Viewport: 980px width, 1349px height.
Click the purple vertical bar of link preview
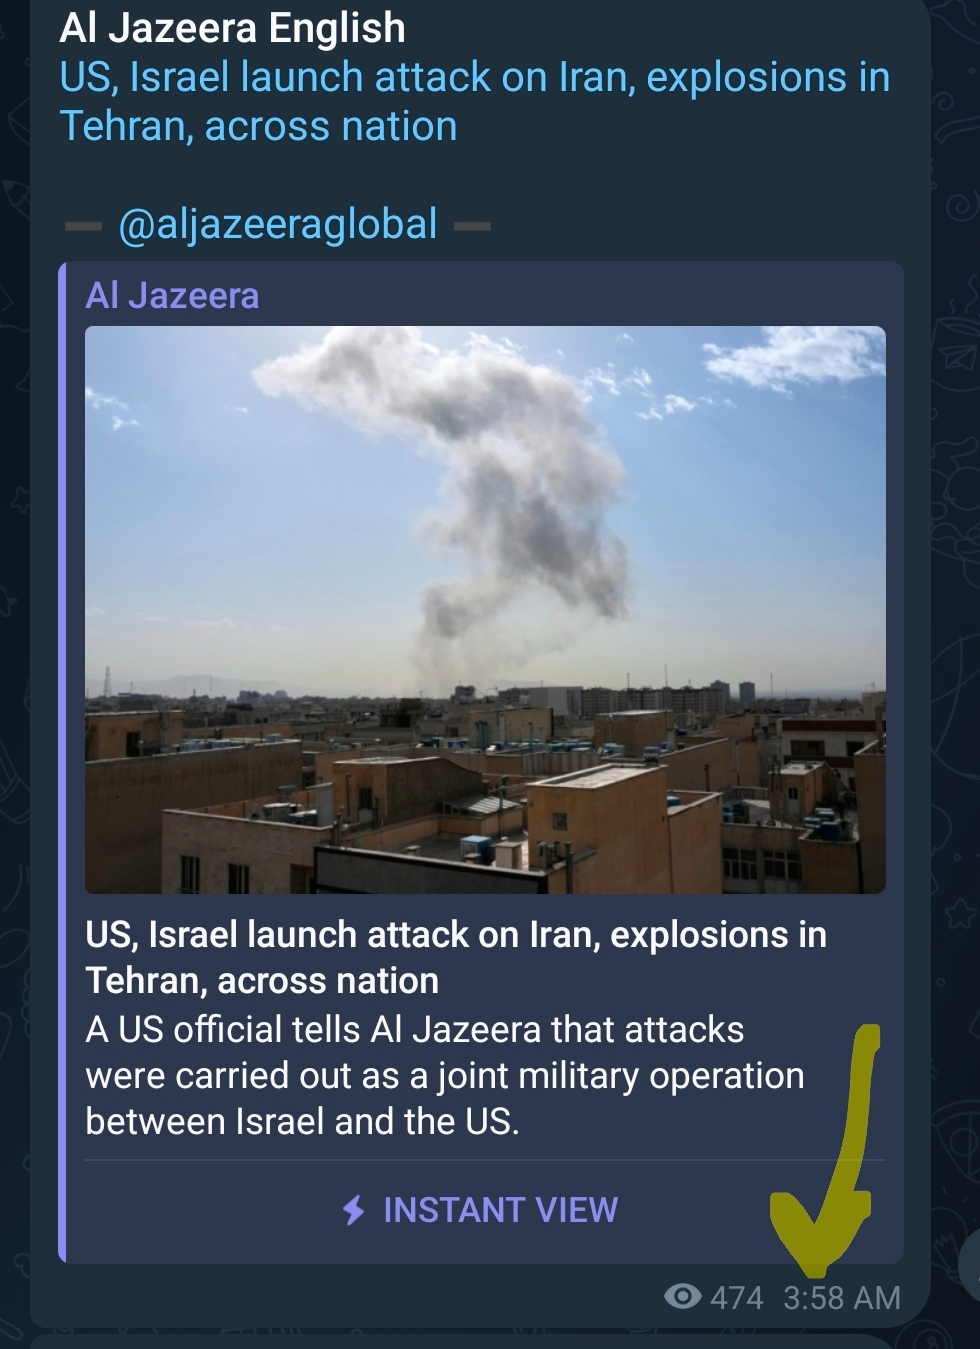(62, 762)
